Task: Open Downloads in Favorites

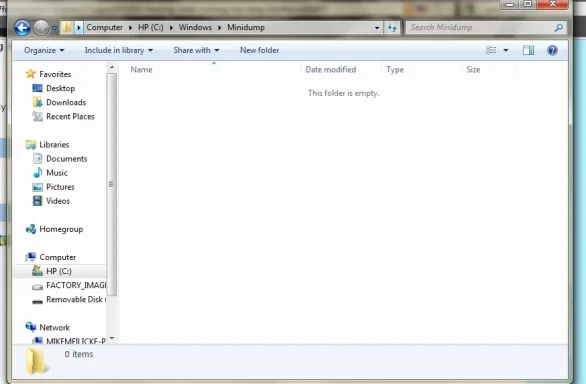Action: pyautogui.click(x=66, y=102)
